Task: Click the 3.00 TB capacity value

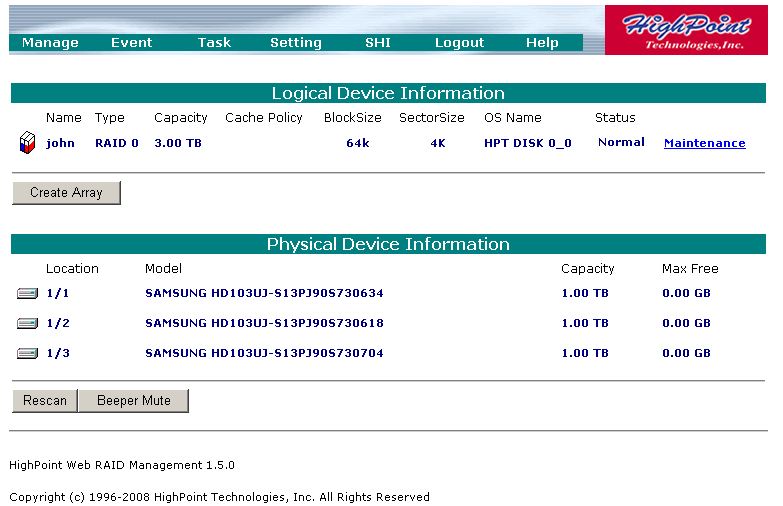Action: point(178,143)
